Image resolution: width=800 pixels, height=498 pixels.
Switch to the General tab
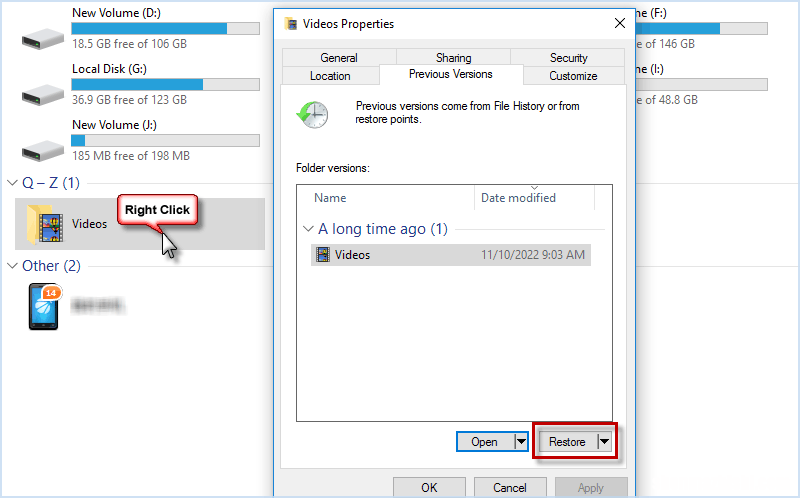pos(339,58)
